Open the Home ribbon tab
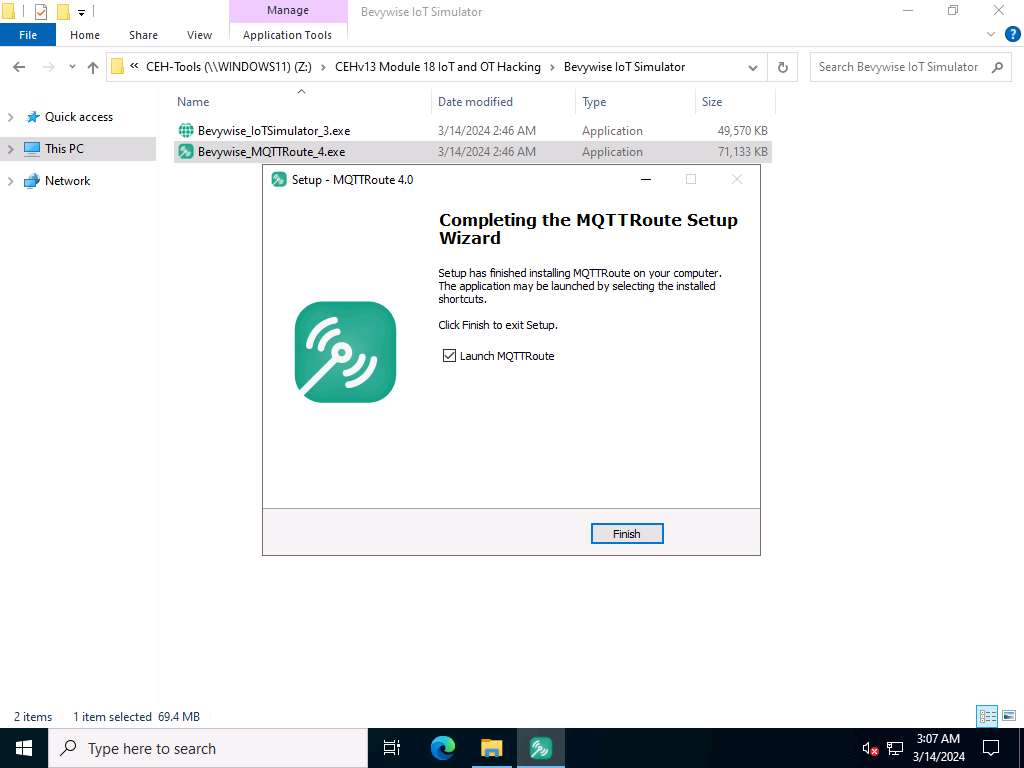 tap(85, 35)
